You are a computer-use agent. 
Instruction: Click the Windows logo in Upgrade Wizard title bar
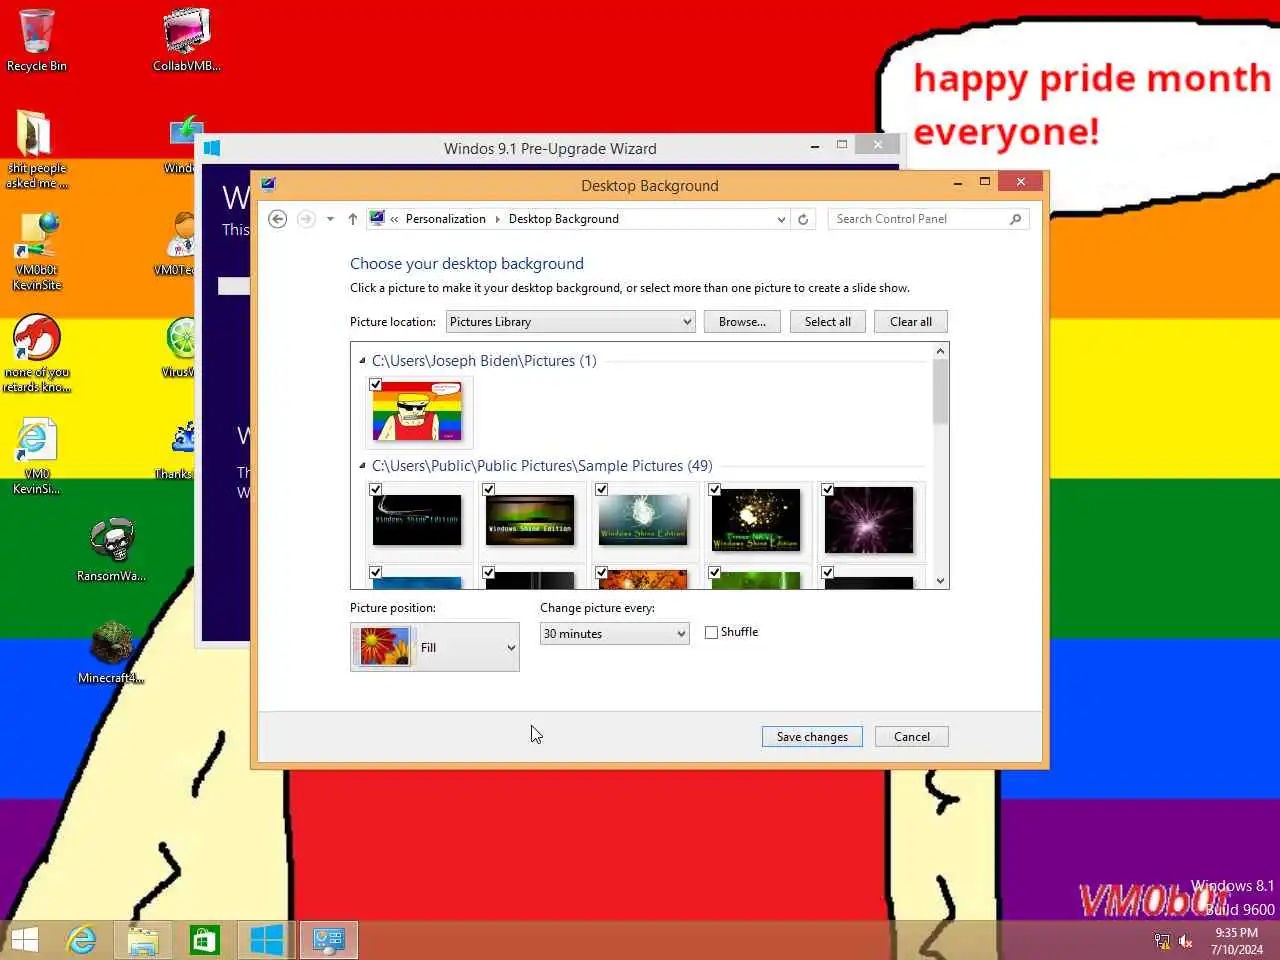pyautogui.click(x=212, y=148)
